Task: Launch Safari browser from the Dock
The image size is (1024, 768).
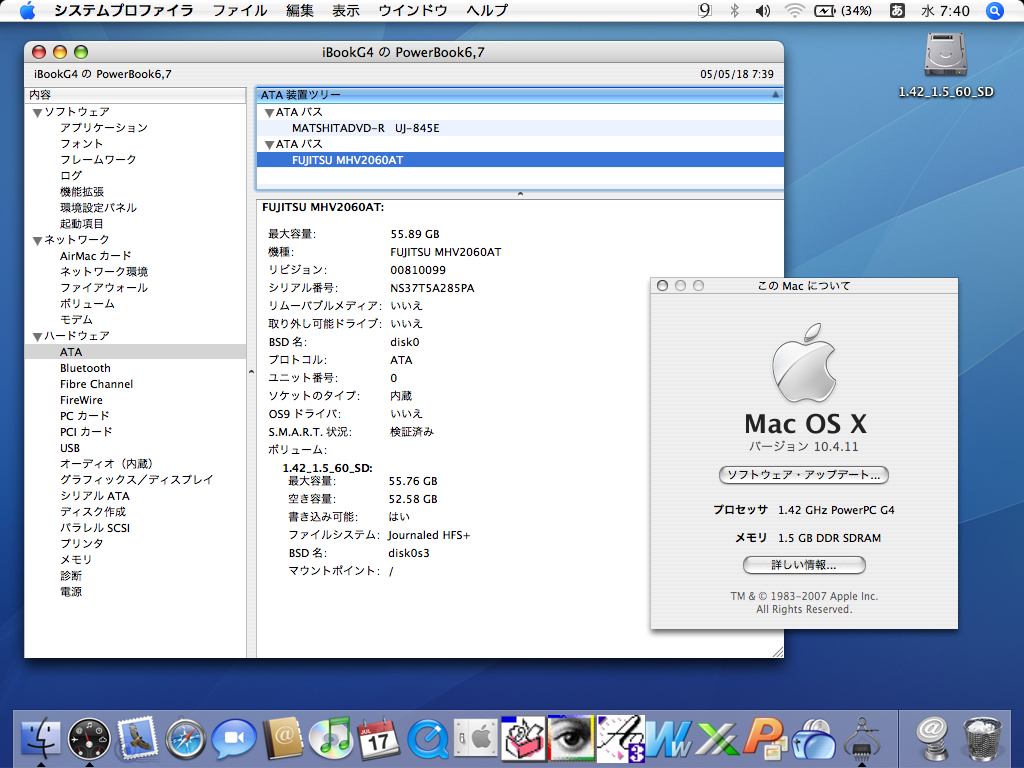Action: [x=185, y=738]
